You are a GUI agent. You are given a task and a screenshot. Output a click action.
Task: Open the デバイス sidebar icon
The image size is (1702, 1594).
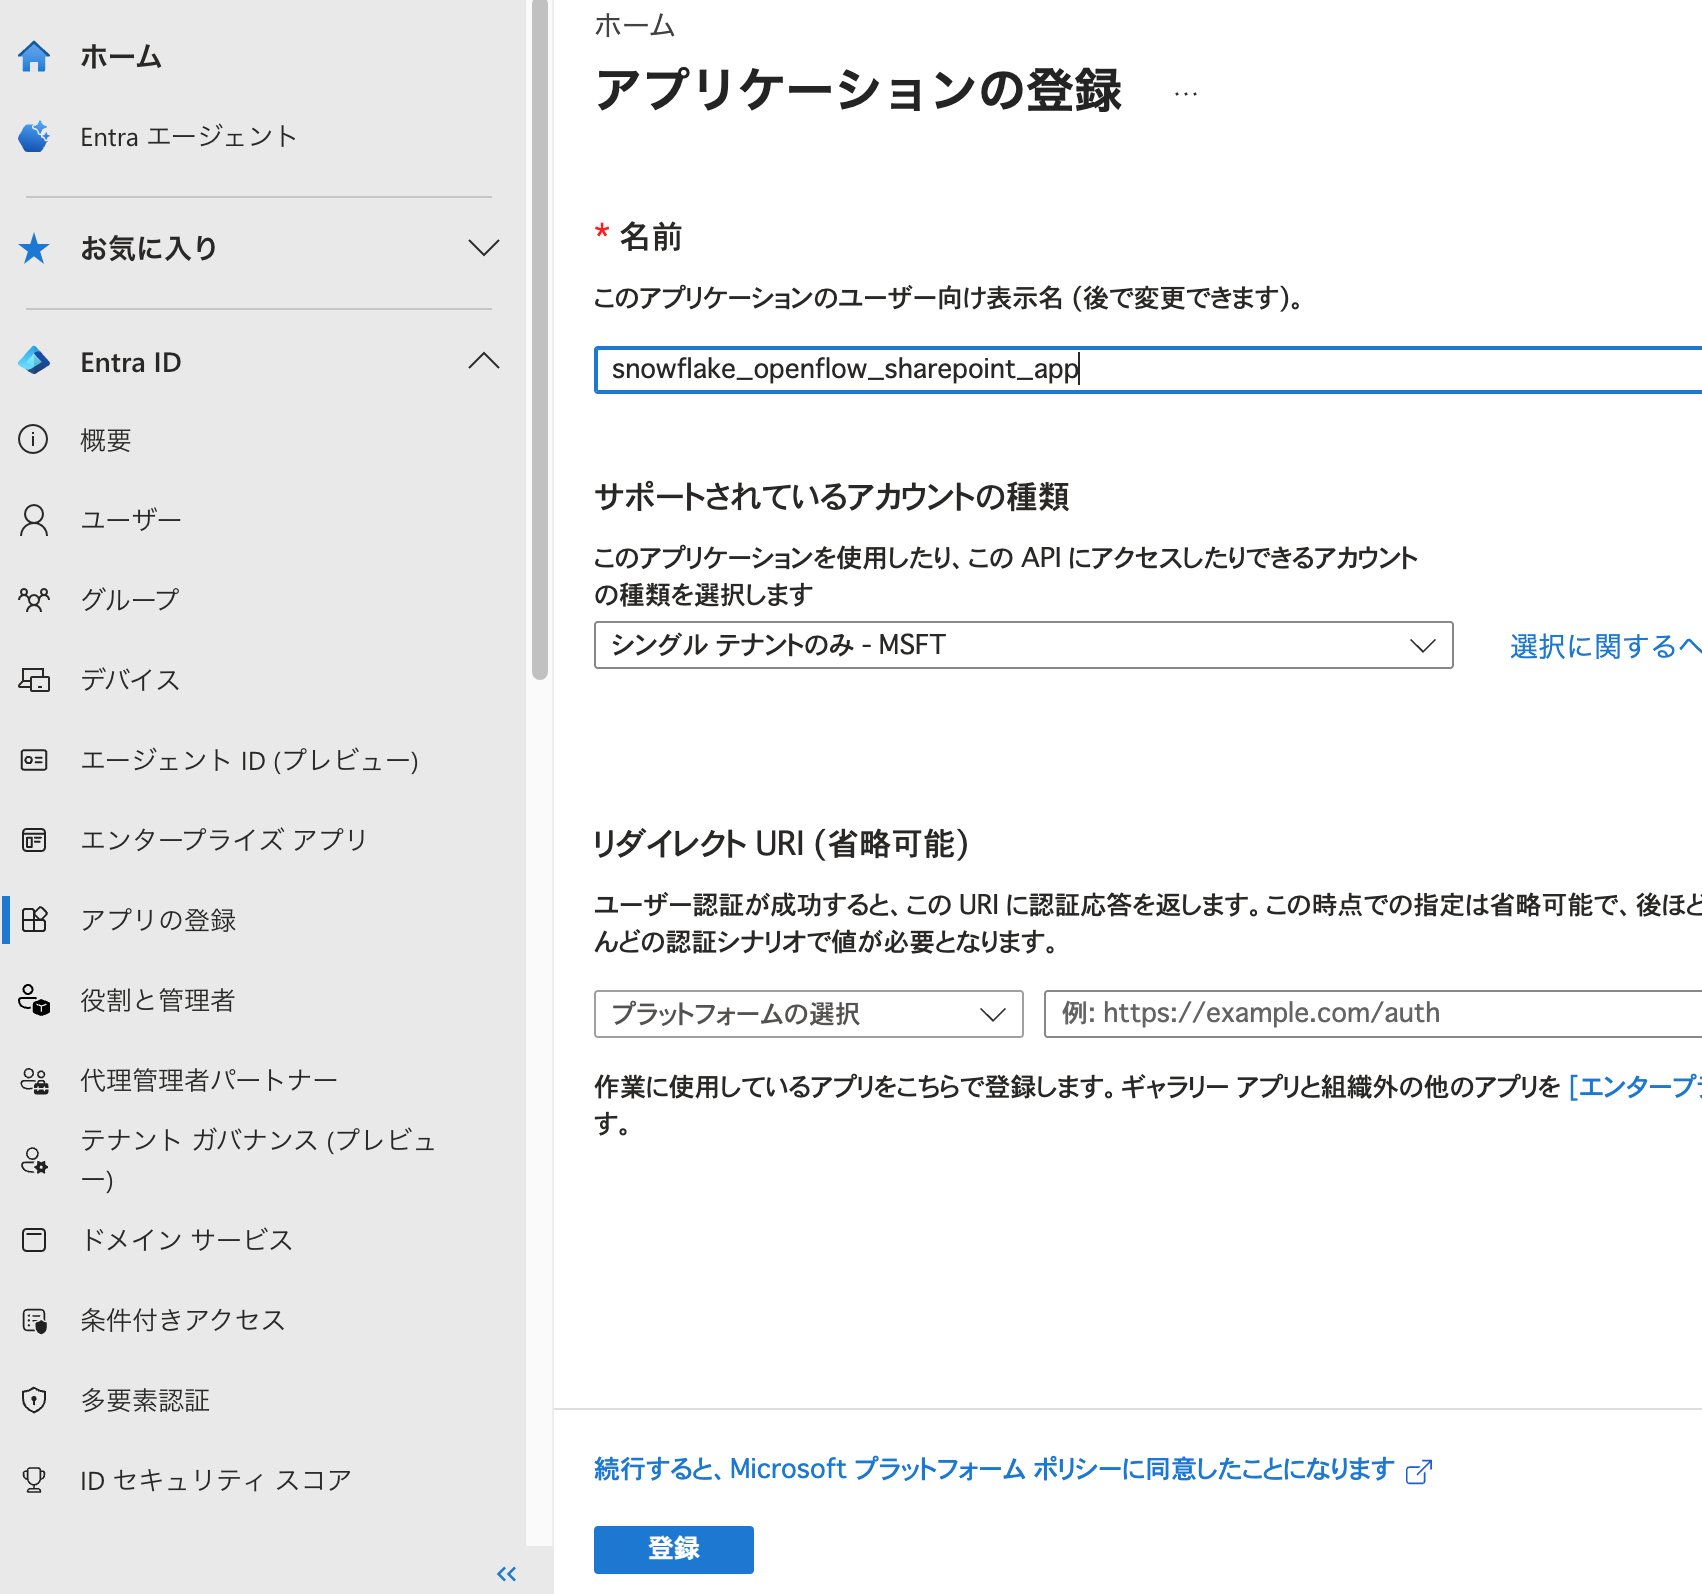tap(34, 680)
